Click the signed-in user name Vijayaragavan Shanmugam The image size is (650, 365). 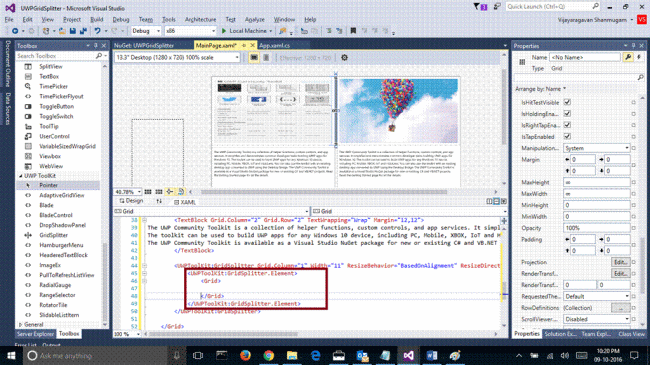click(x=592, y=19)
